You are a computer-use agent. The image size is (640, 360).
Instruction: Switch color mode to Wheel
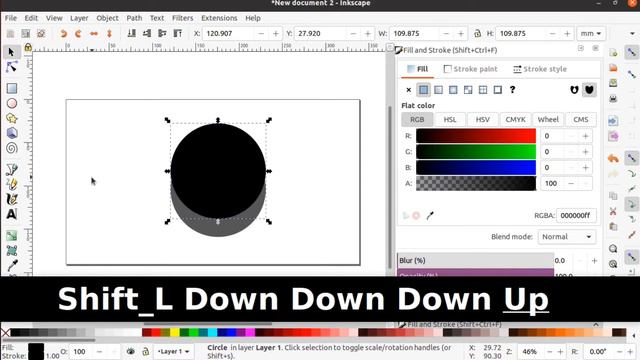548,120
